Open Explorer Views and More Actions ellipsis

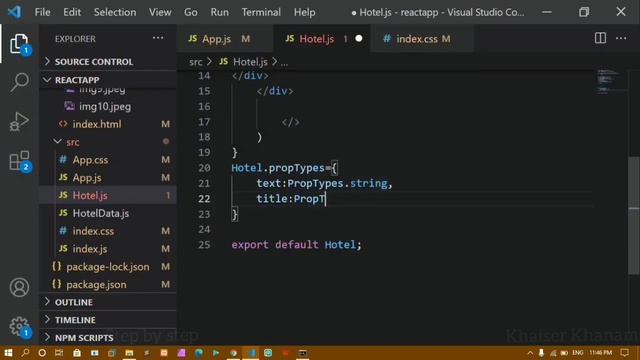click(x=158, y=38)
